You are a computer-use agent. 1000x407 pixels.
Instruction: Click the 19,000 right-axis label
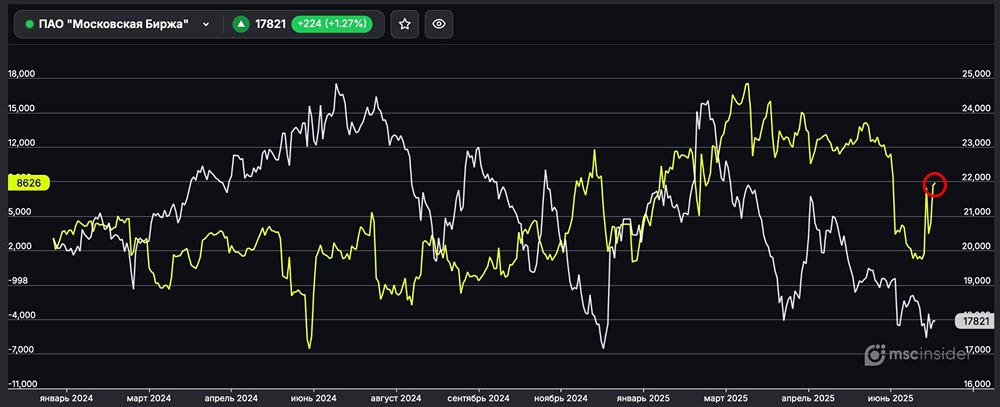coord(976,281)
